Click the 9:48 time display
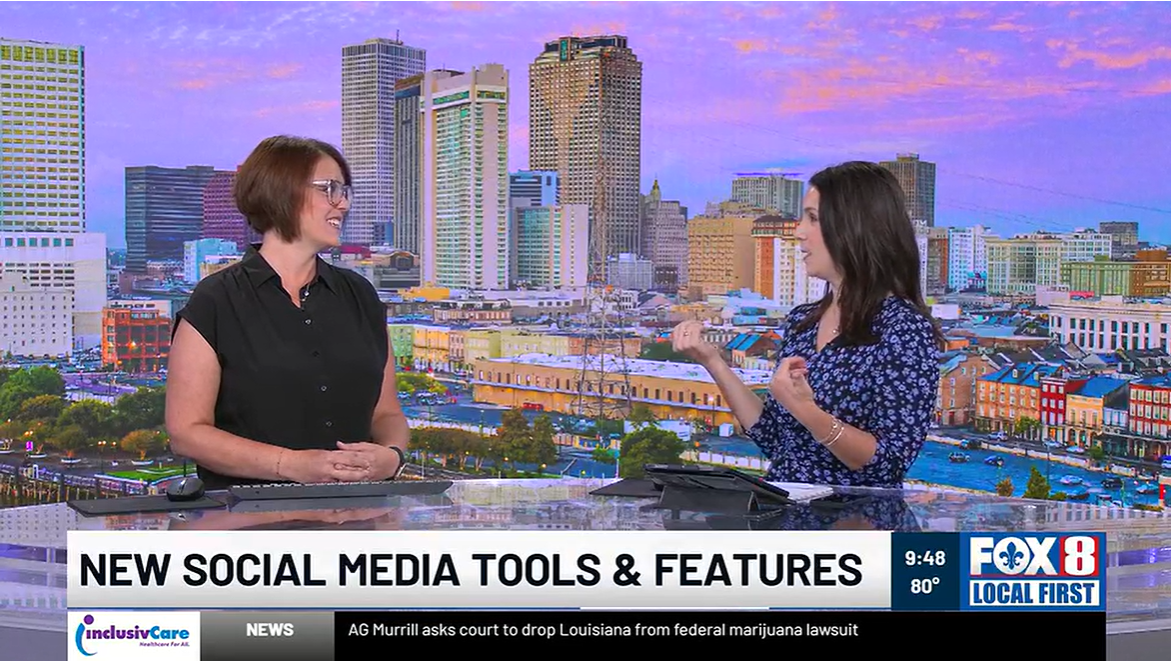 click(925, 558)
